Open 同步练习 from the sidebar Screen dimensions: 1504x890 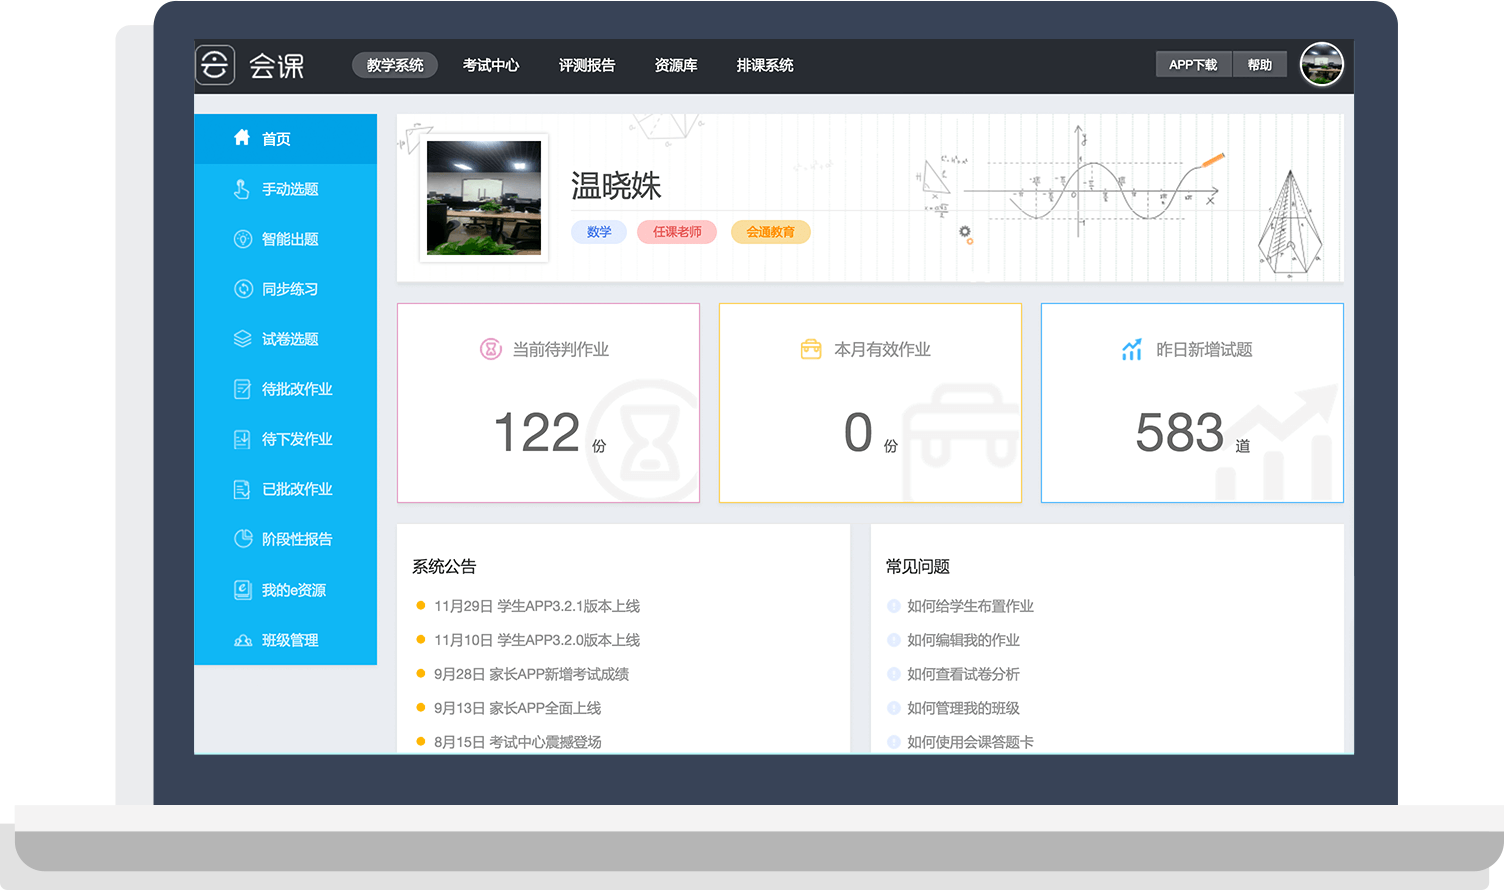[285, 289]
